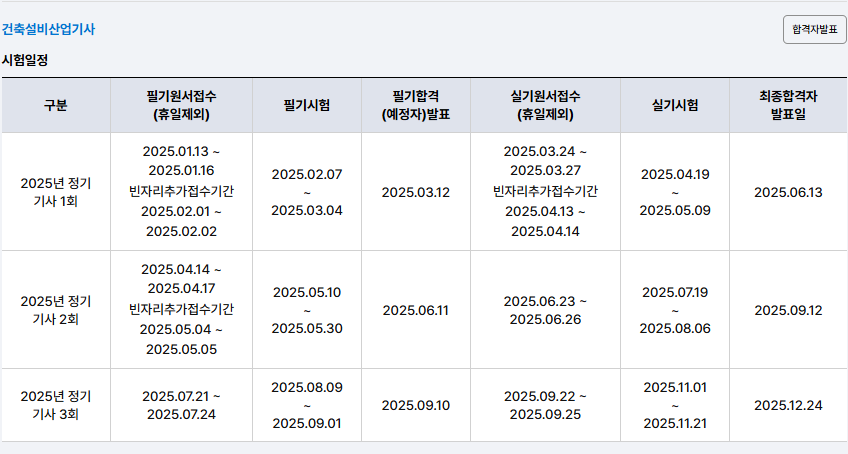The width and height of the screenshot is (848, 454).
Task: Click the 2025.07.21 ~ 2025.07.24 application period cell
Action: [181, 405]
